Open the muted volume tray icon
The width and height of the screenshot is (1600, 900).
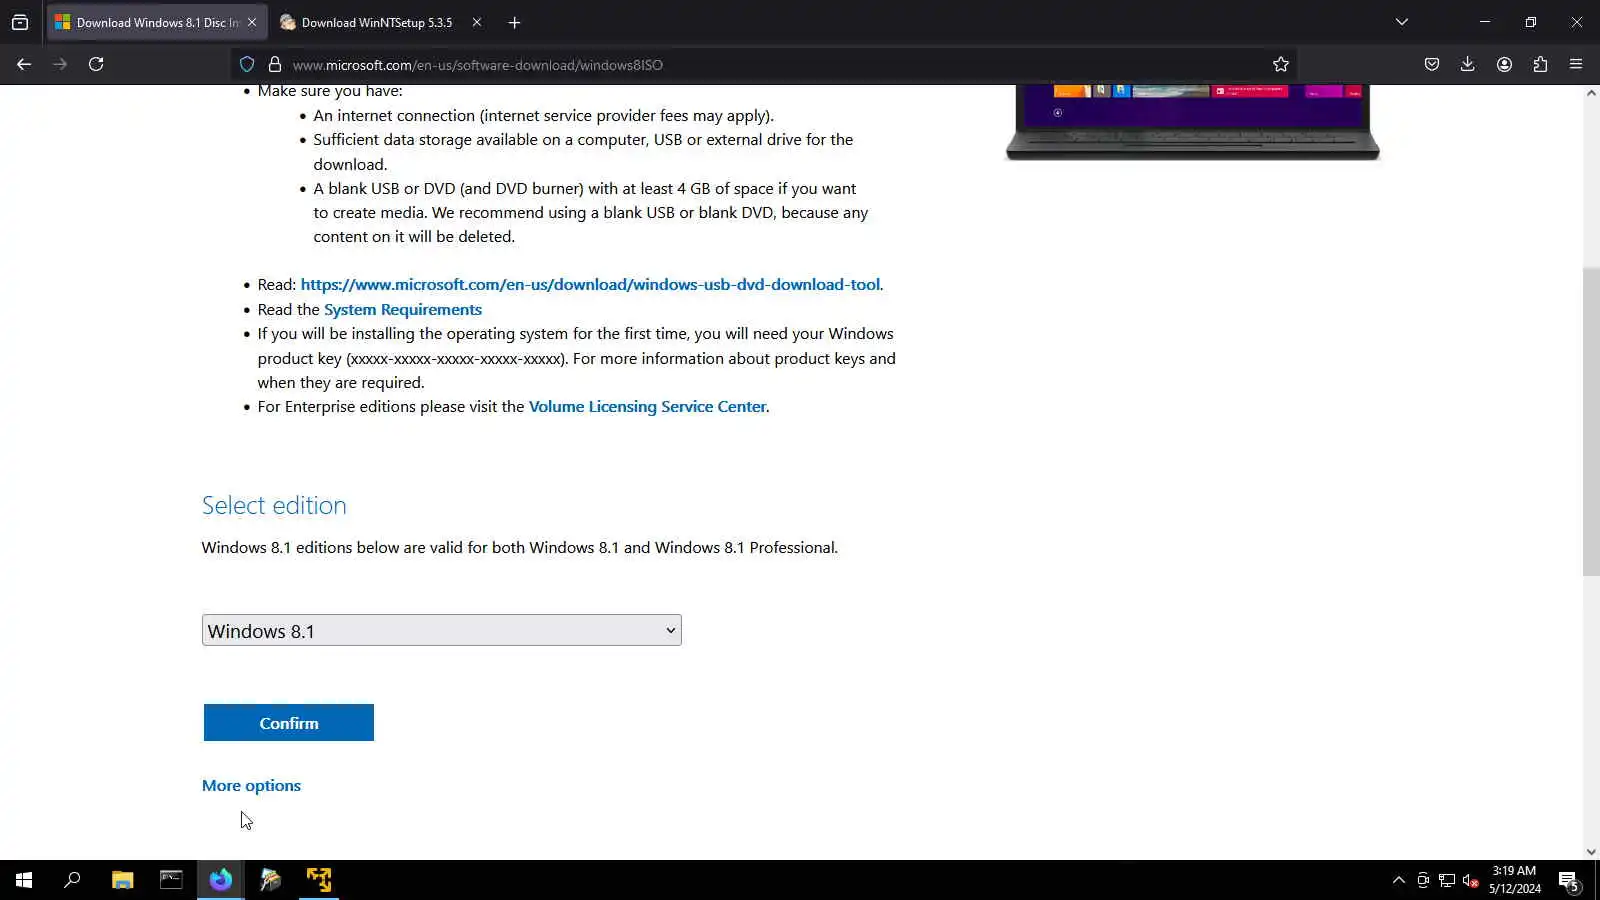1470,880
